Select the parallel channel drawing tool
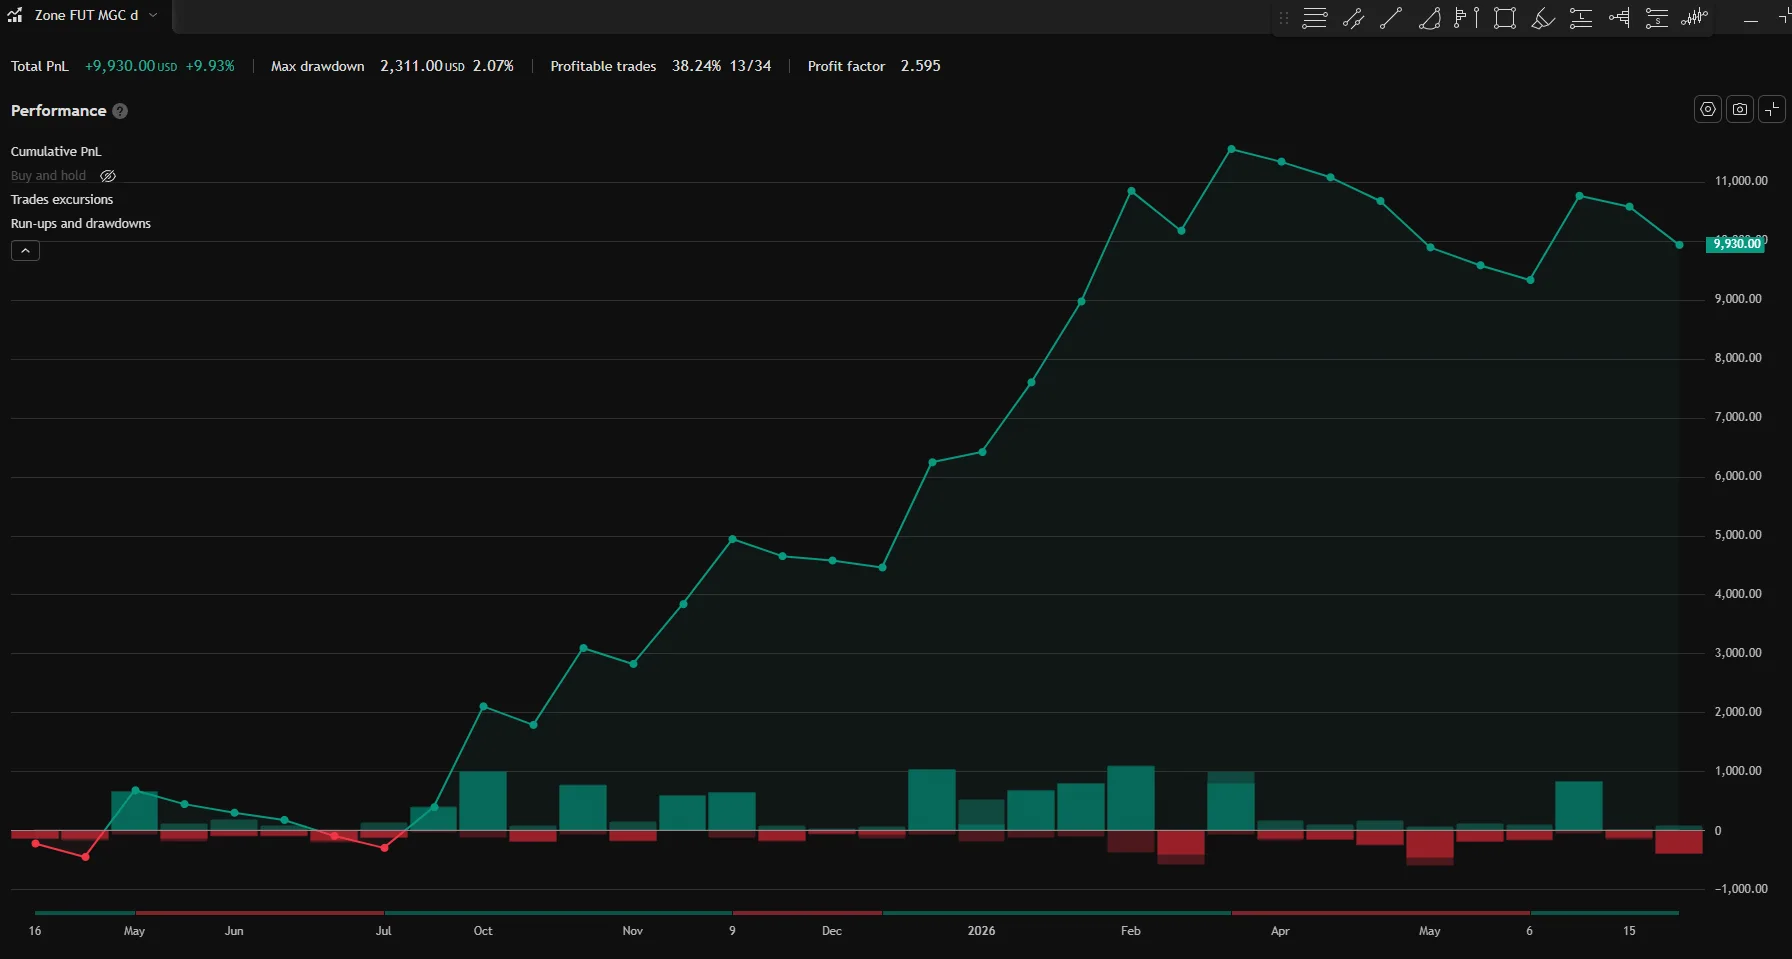 click(1353, 18)
